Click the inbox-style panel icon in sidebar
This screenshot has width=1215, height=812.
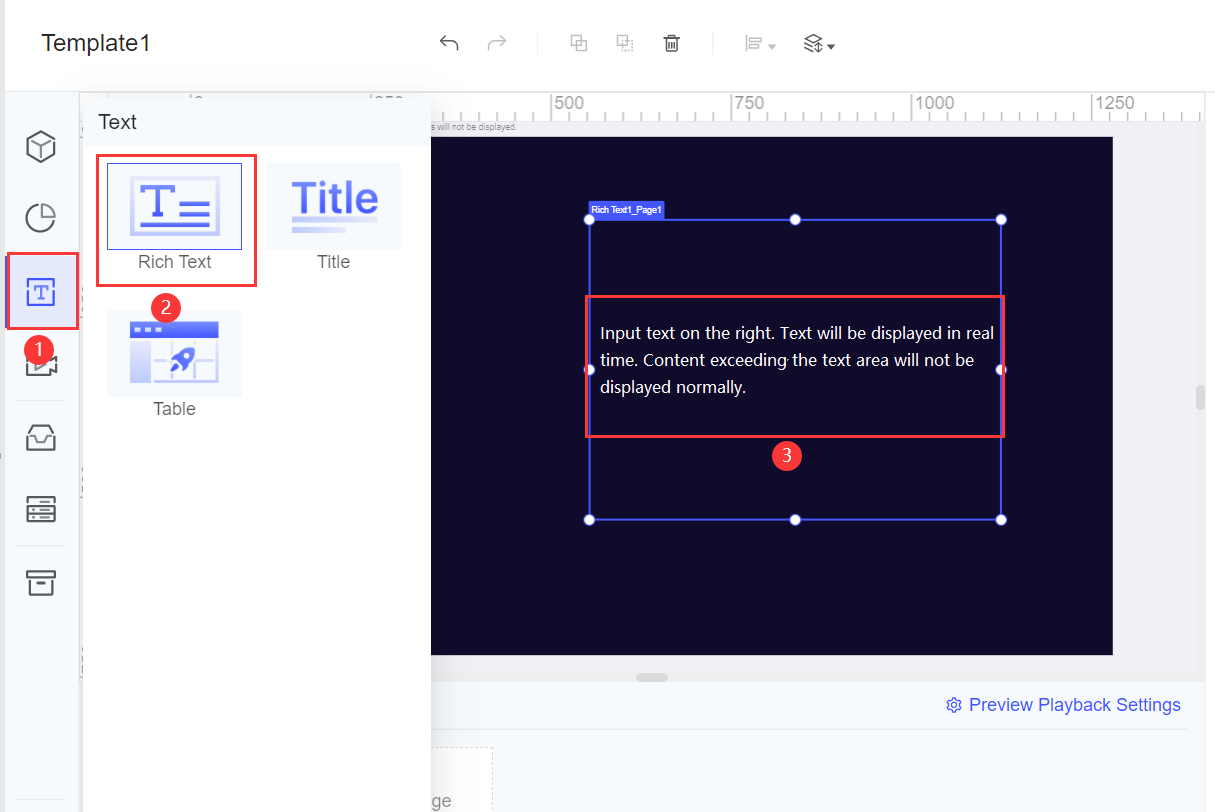[40, 437]
